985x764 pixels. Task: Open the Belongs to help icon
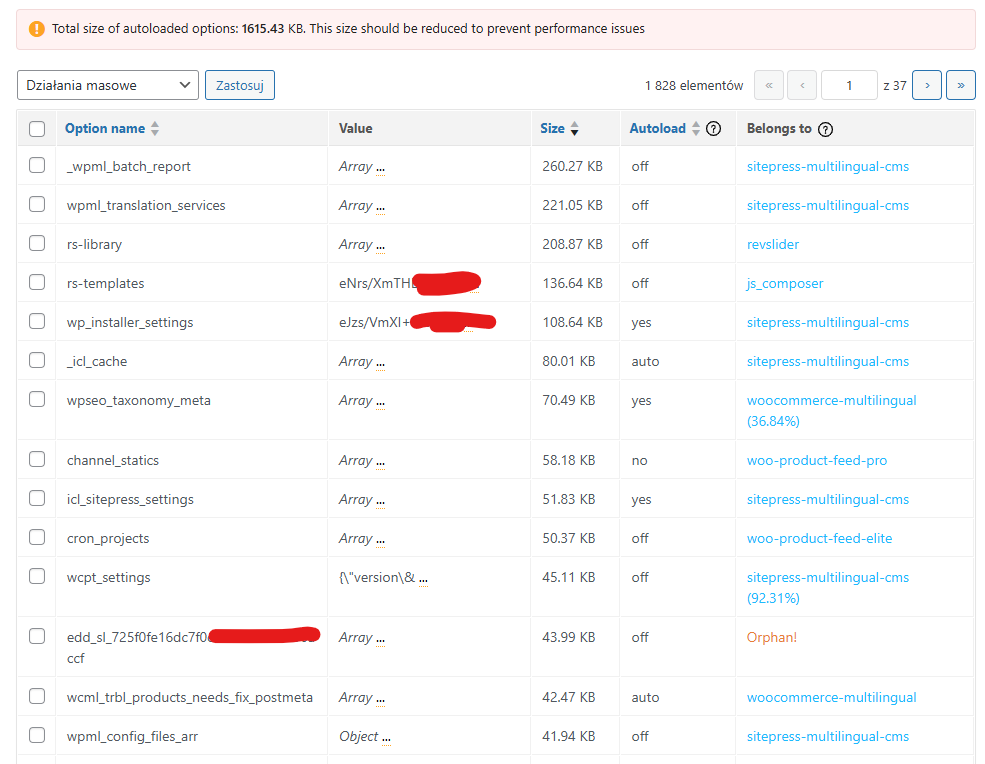click(x=825, y=129)
